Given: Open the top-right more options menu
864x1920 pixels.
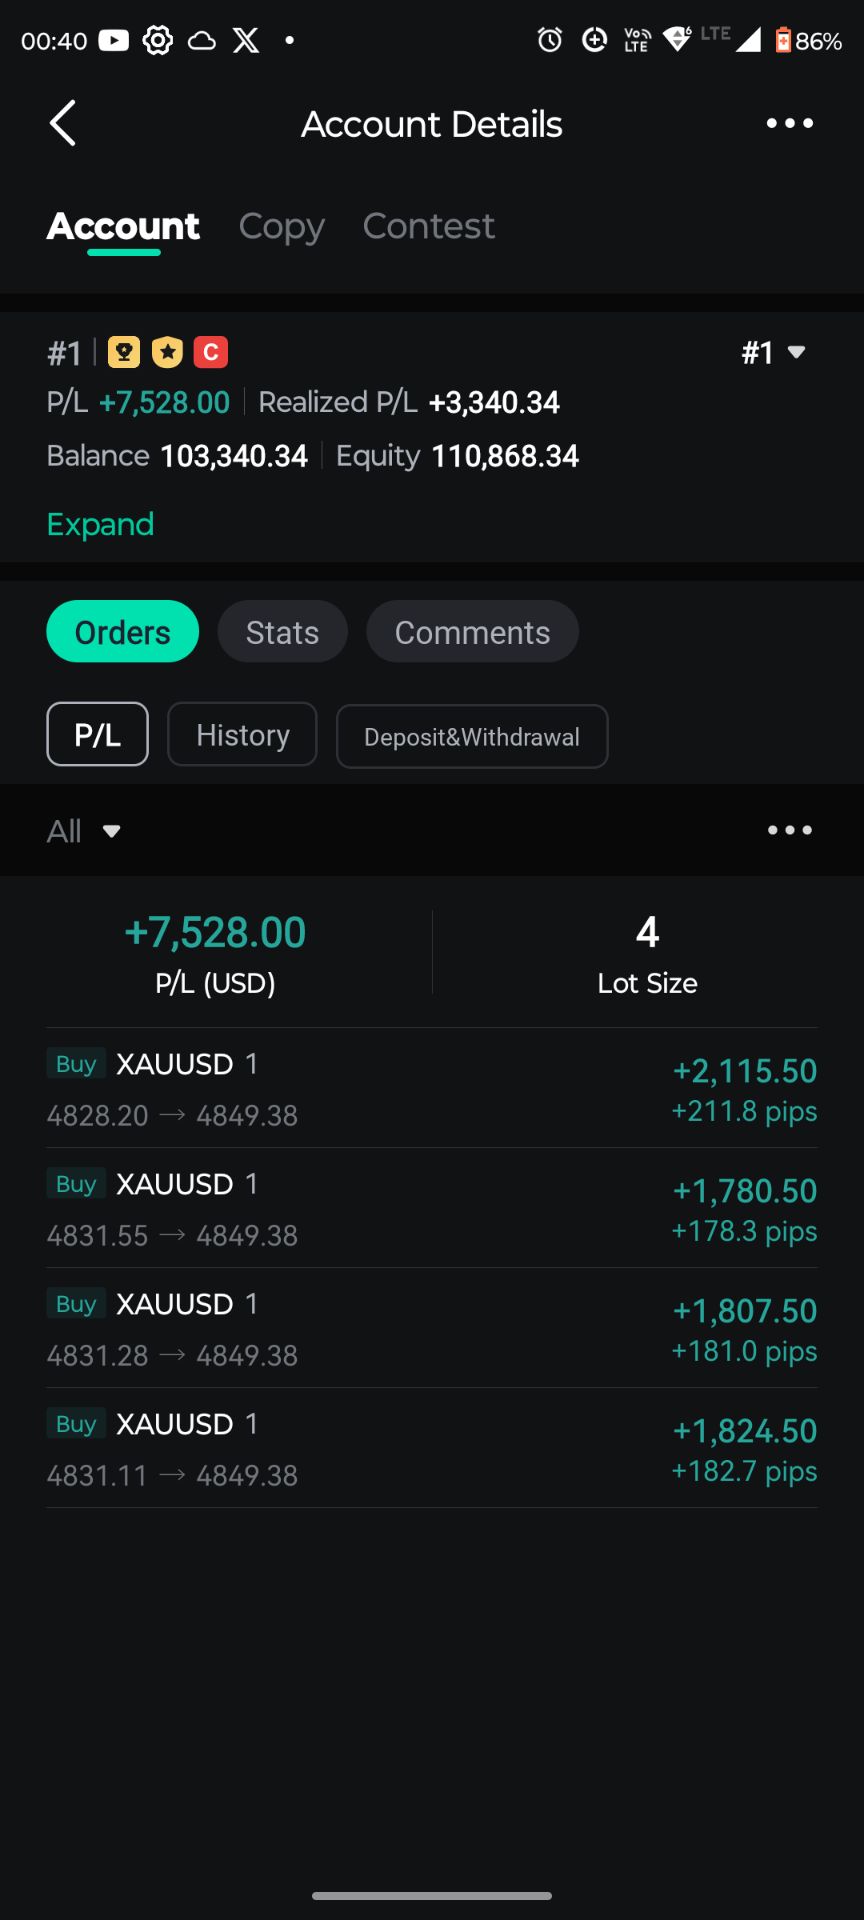Looking at the screenshot, I should pos(789,124).
